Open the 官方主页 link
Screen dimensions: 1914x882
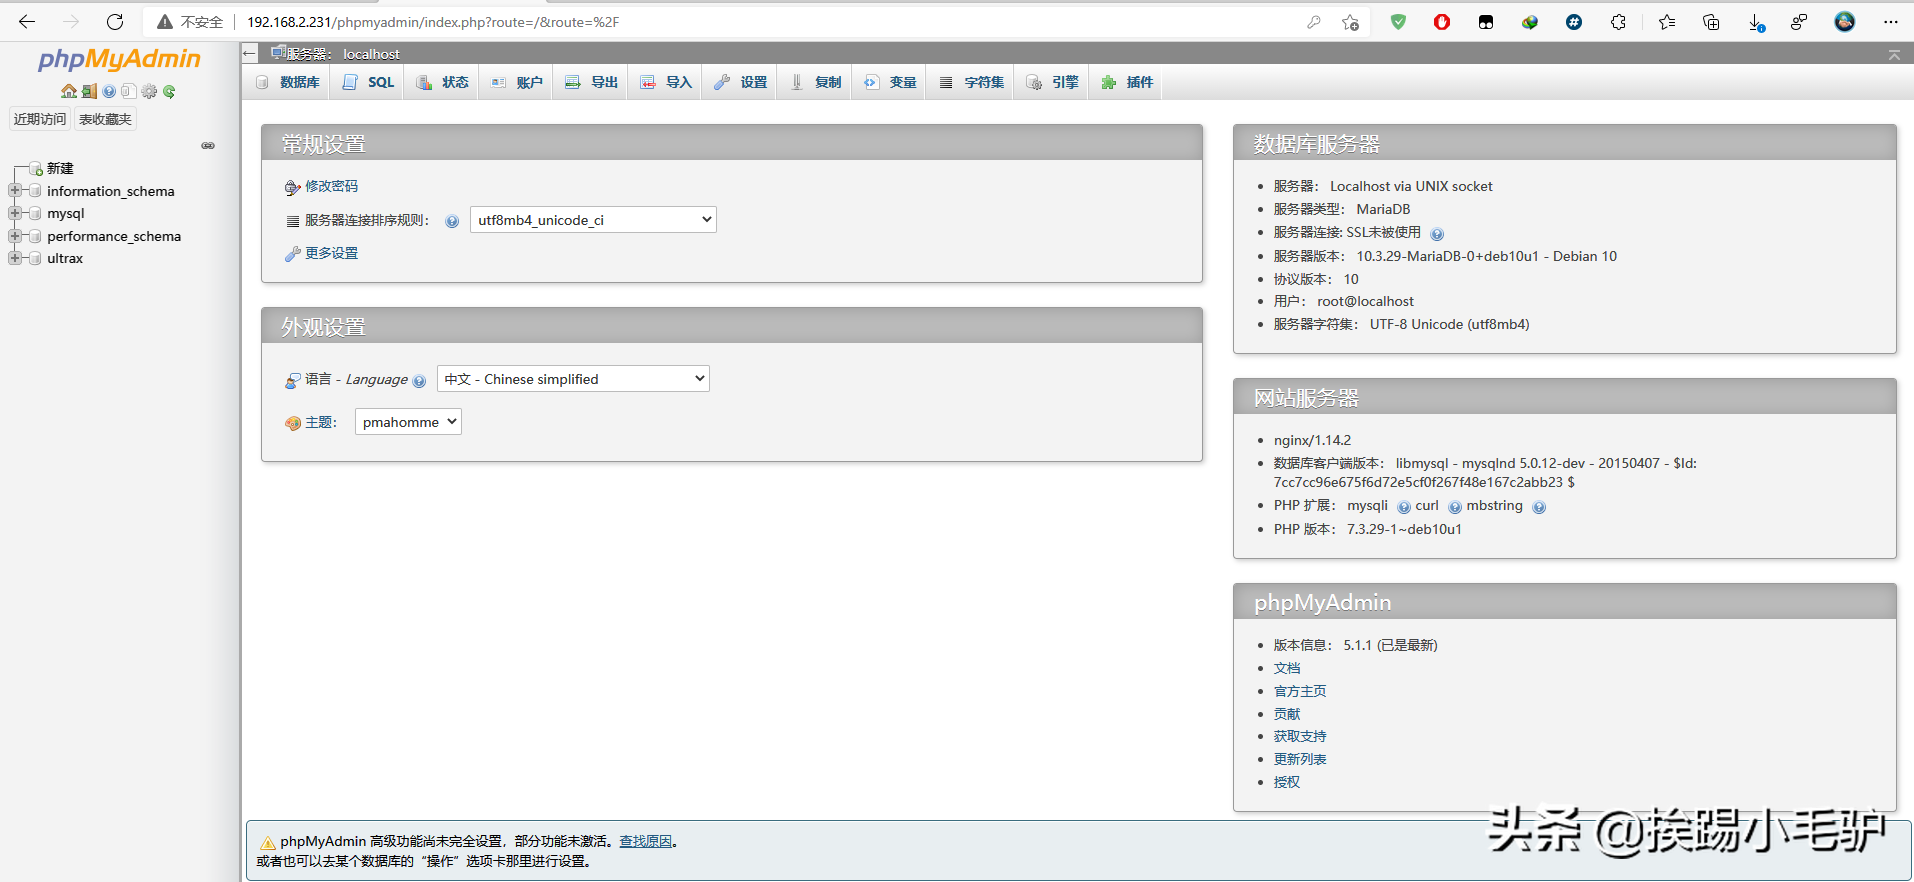click(x=1300, y=691)
